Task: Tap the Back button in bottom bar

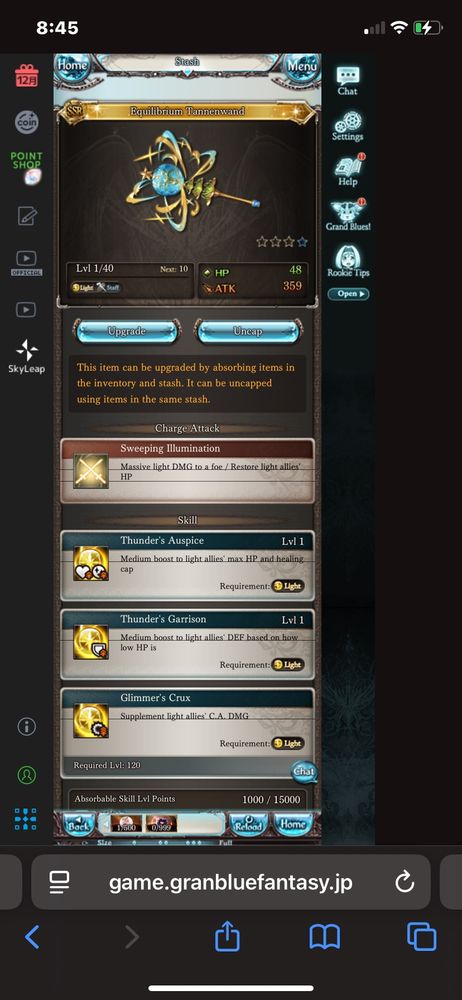Action: [78, 825]
